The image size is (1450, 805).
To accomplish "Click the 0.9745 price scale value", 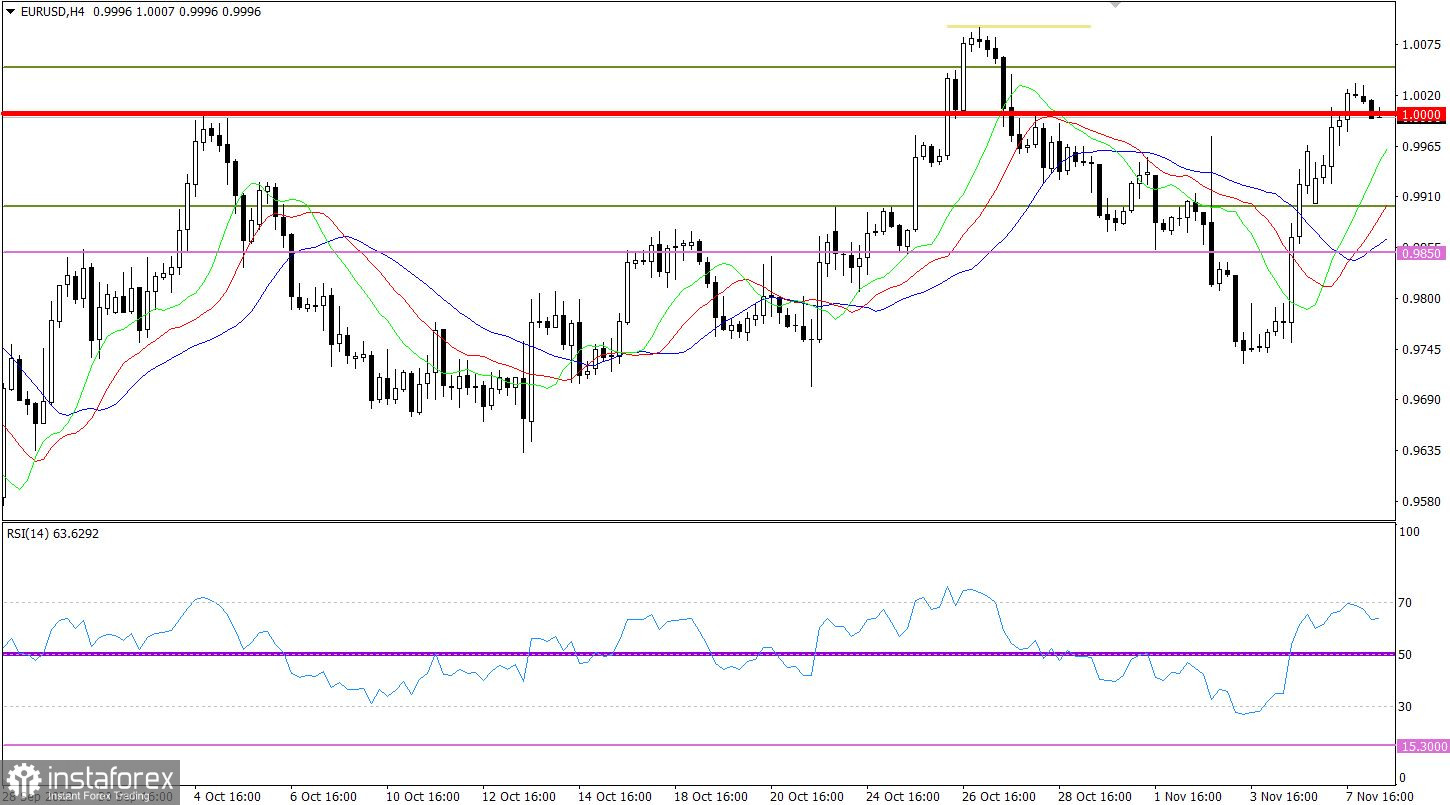I will (1422, 349).
